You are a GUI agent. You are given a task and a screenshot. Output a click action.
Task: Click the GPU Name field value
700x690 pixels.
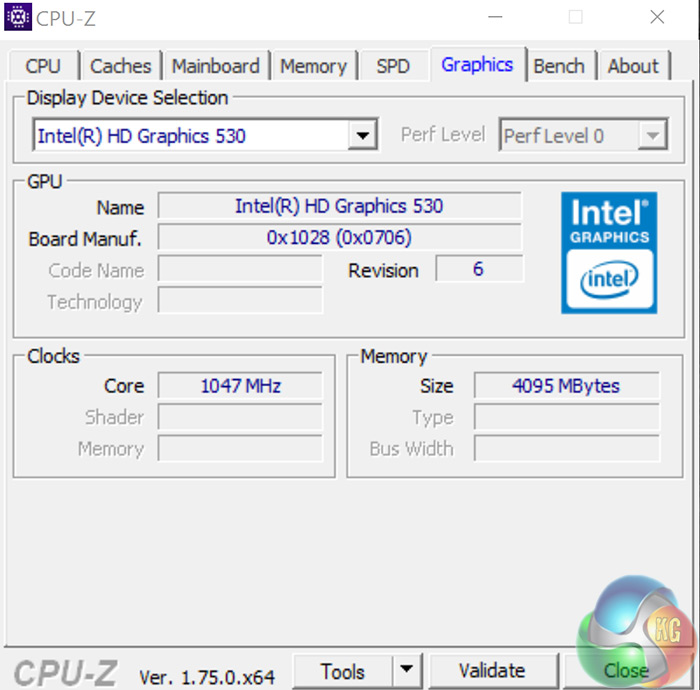click(339, 206)
